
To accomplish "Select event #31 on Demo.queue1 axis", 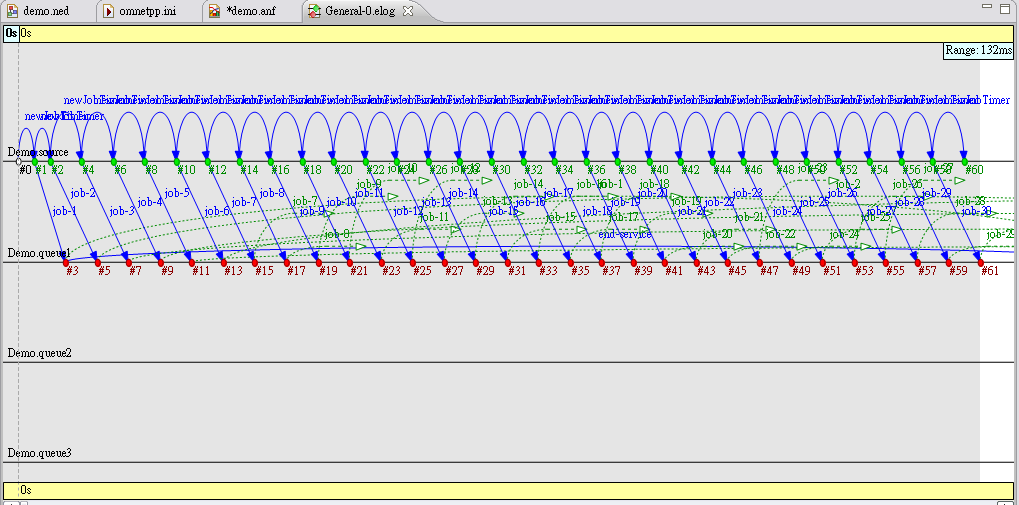I will point(507,263).
